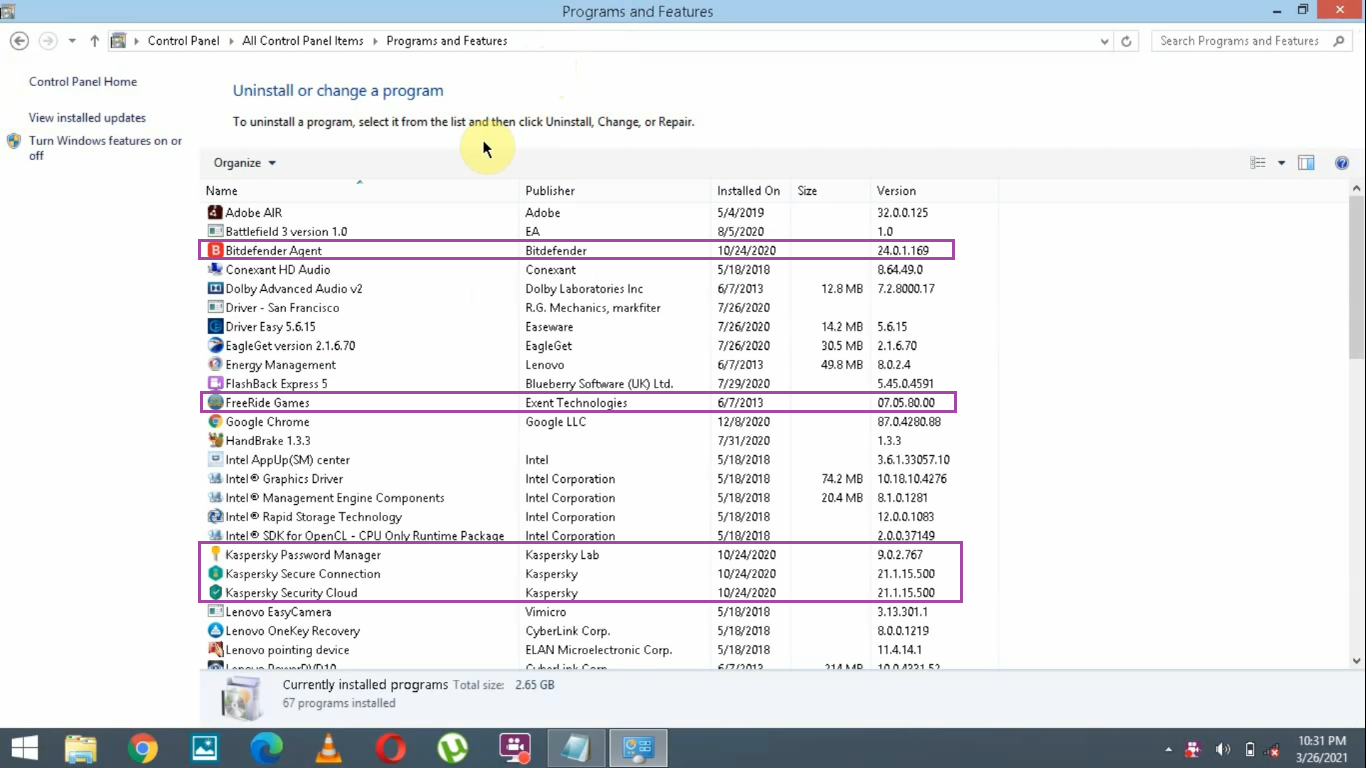Select the Kaspersky Secure Connection icon

coord(215,574)
